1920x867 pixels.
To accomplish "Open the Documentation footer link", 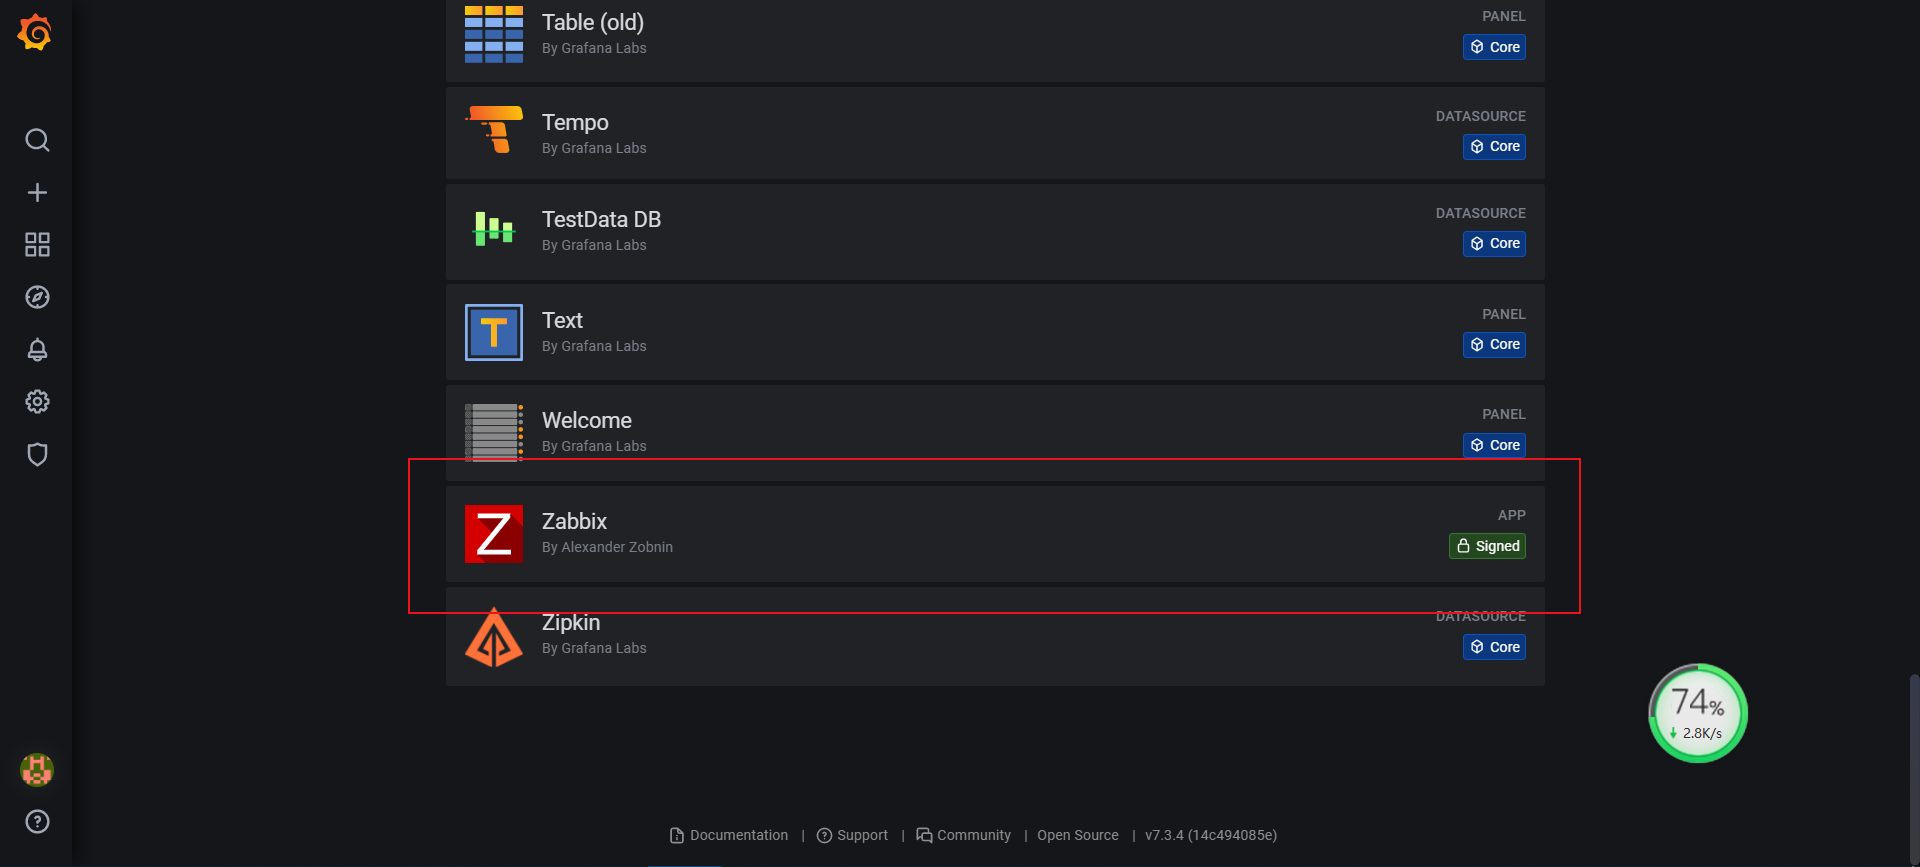I will click(x=729, y=835).
